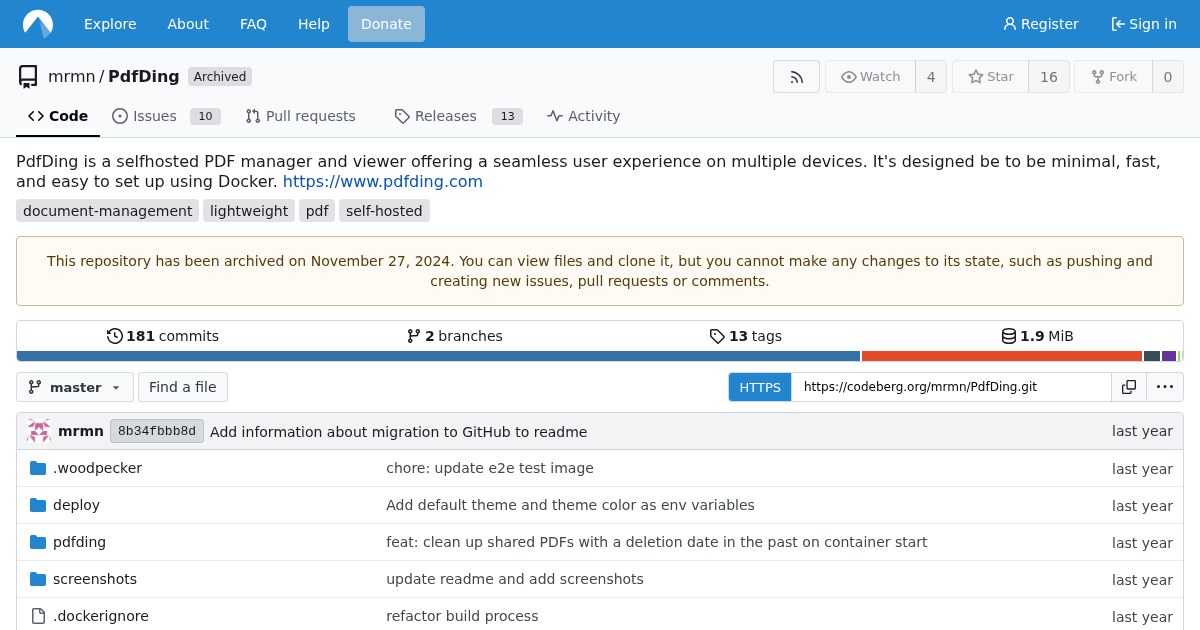Click the .dockerignore file icon
1200x630 pixels.
[38, 616]
